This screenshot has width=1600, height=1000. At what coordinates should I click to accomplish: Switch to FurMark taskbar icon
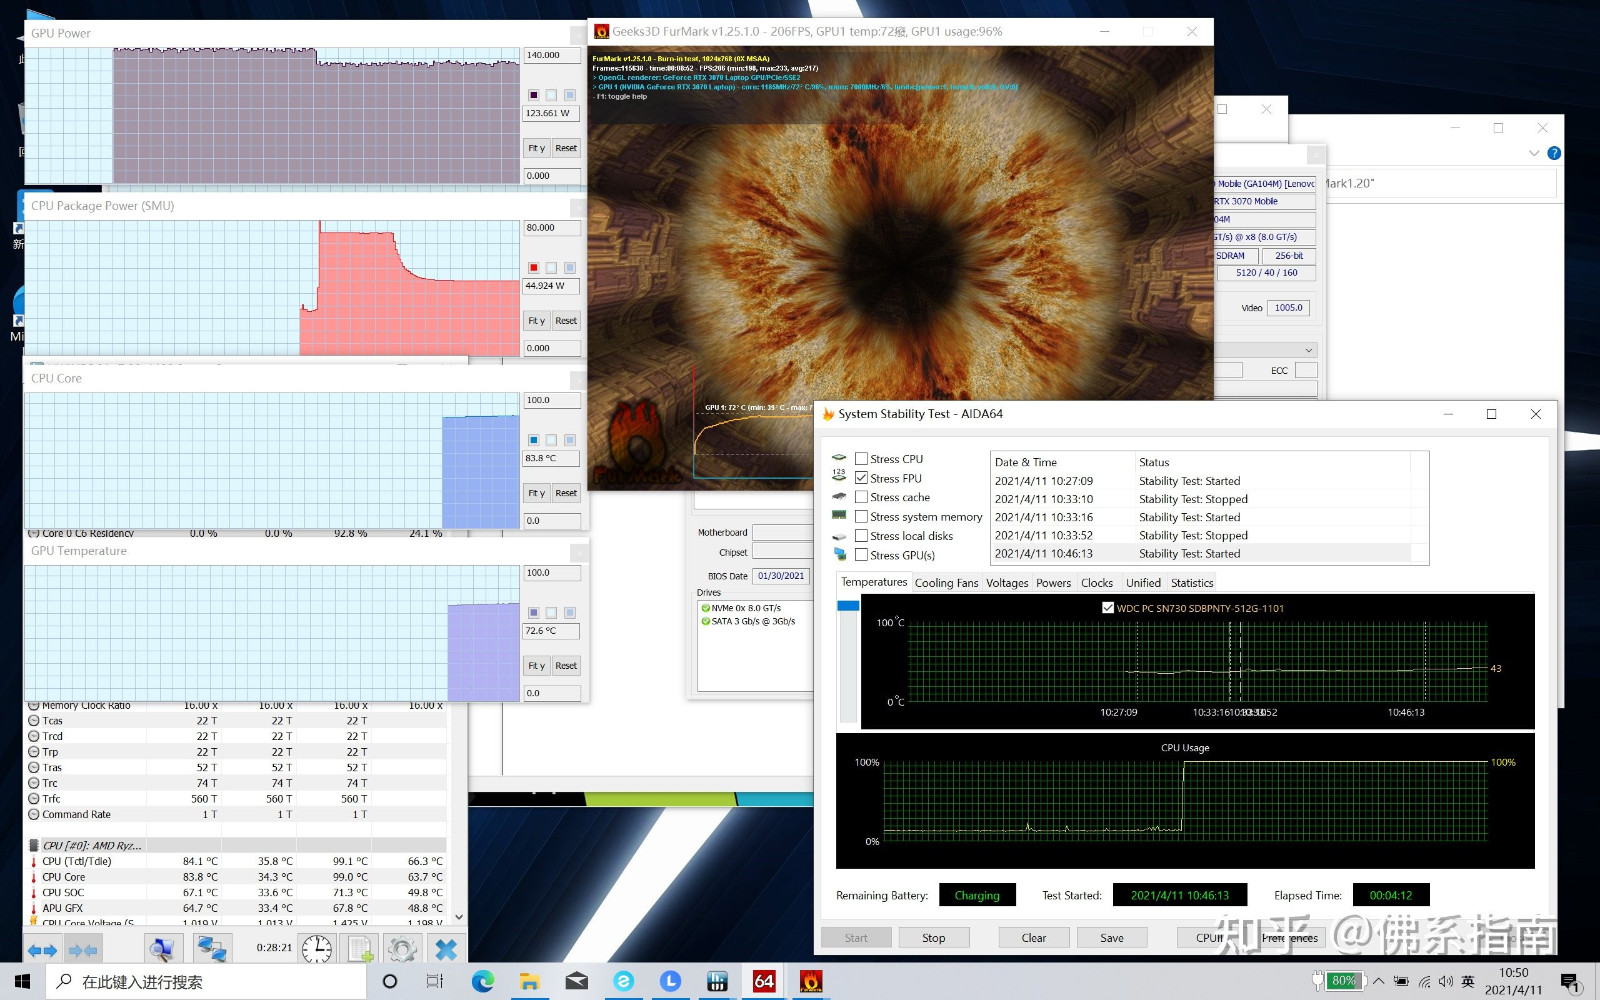[x=811, y=982]
